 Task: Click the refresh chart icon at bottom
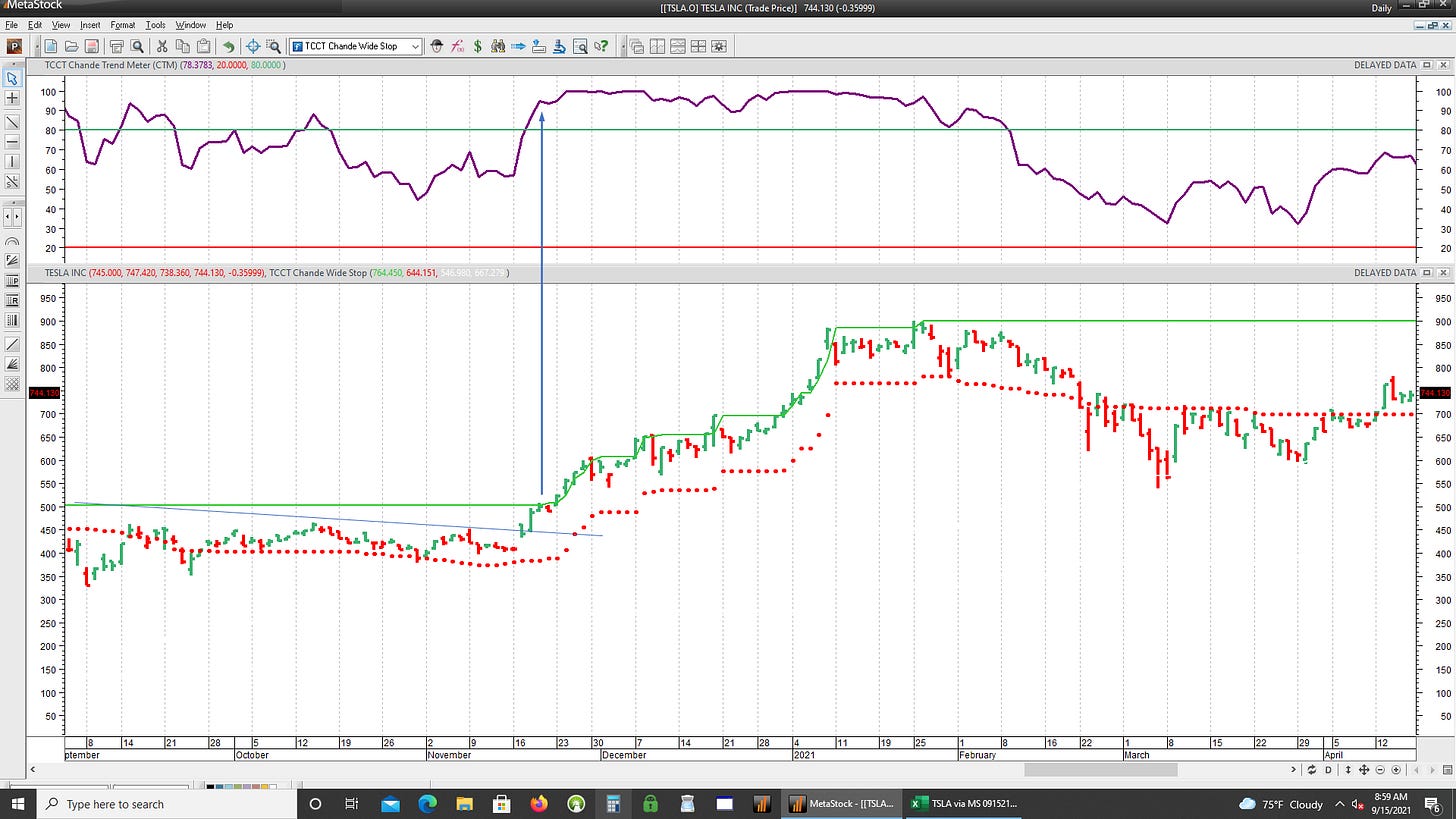(1311, 770)
